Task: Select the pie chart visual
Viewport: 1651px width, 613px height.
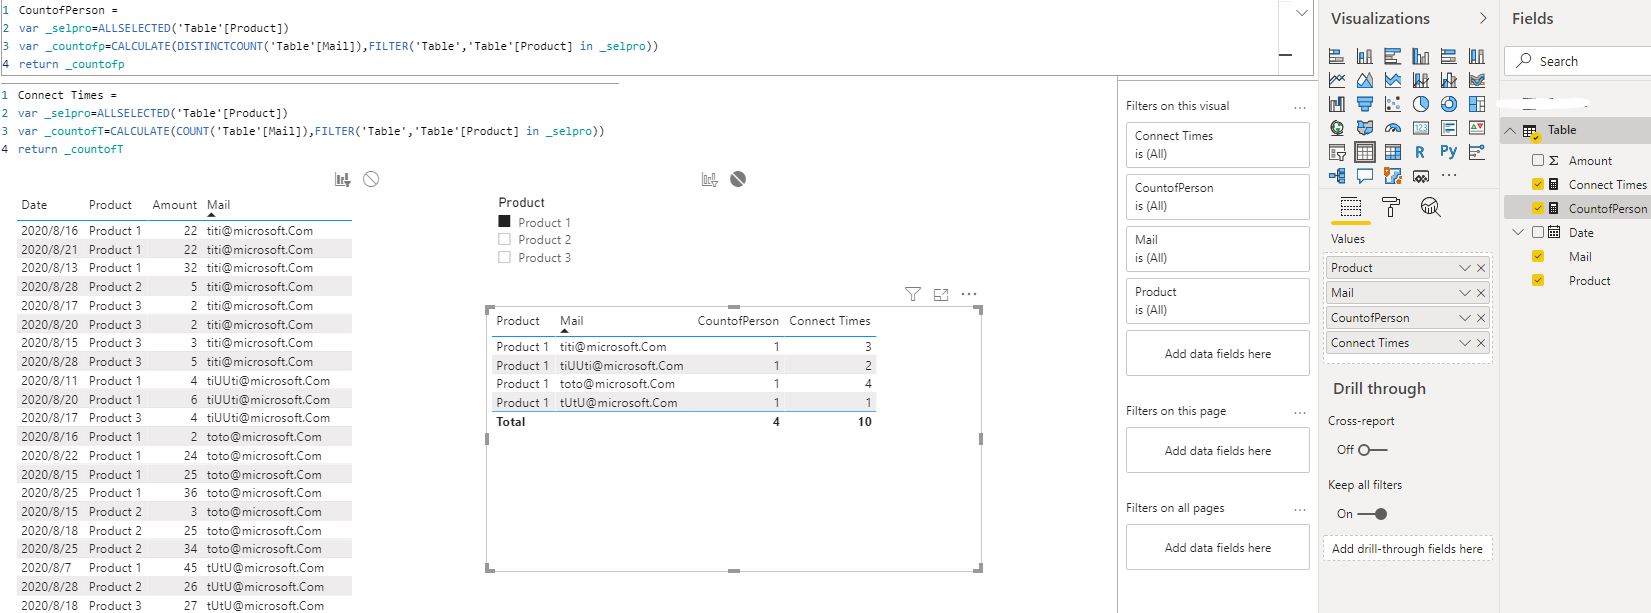Action: point(1420,103)
